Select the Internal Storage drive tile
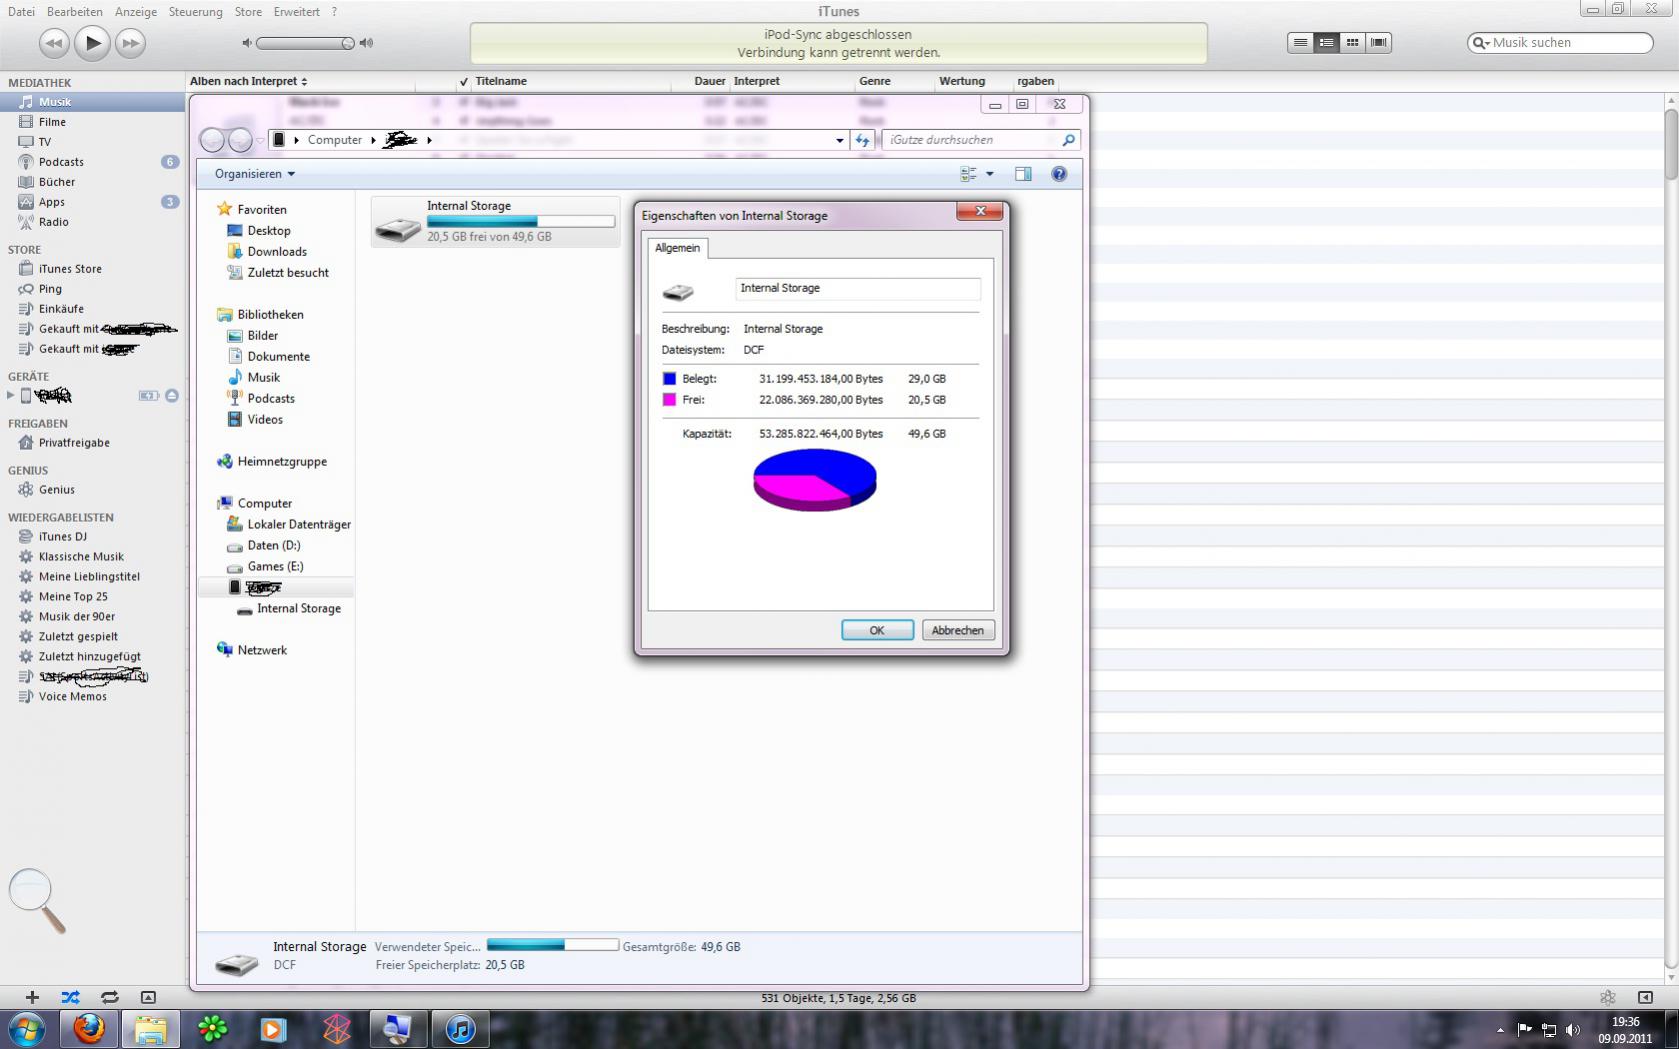Screen dimensions: 1679x1049 495,221
